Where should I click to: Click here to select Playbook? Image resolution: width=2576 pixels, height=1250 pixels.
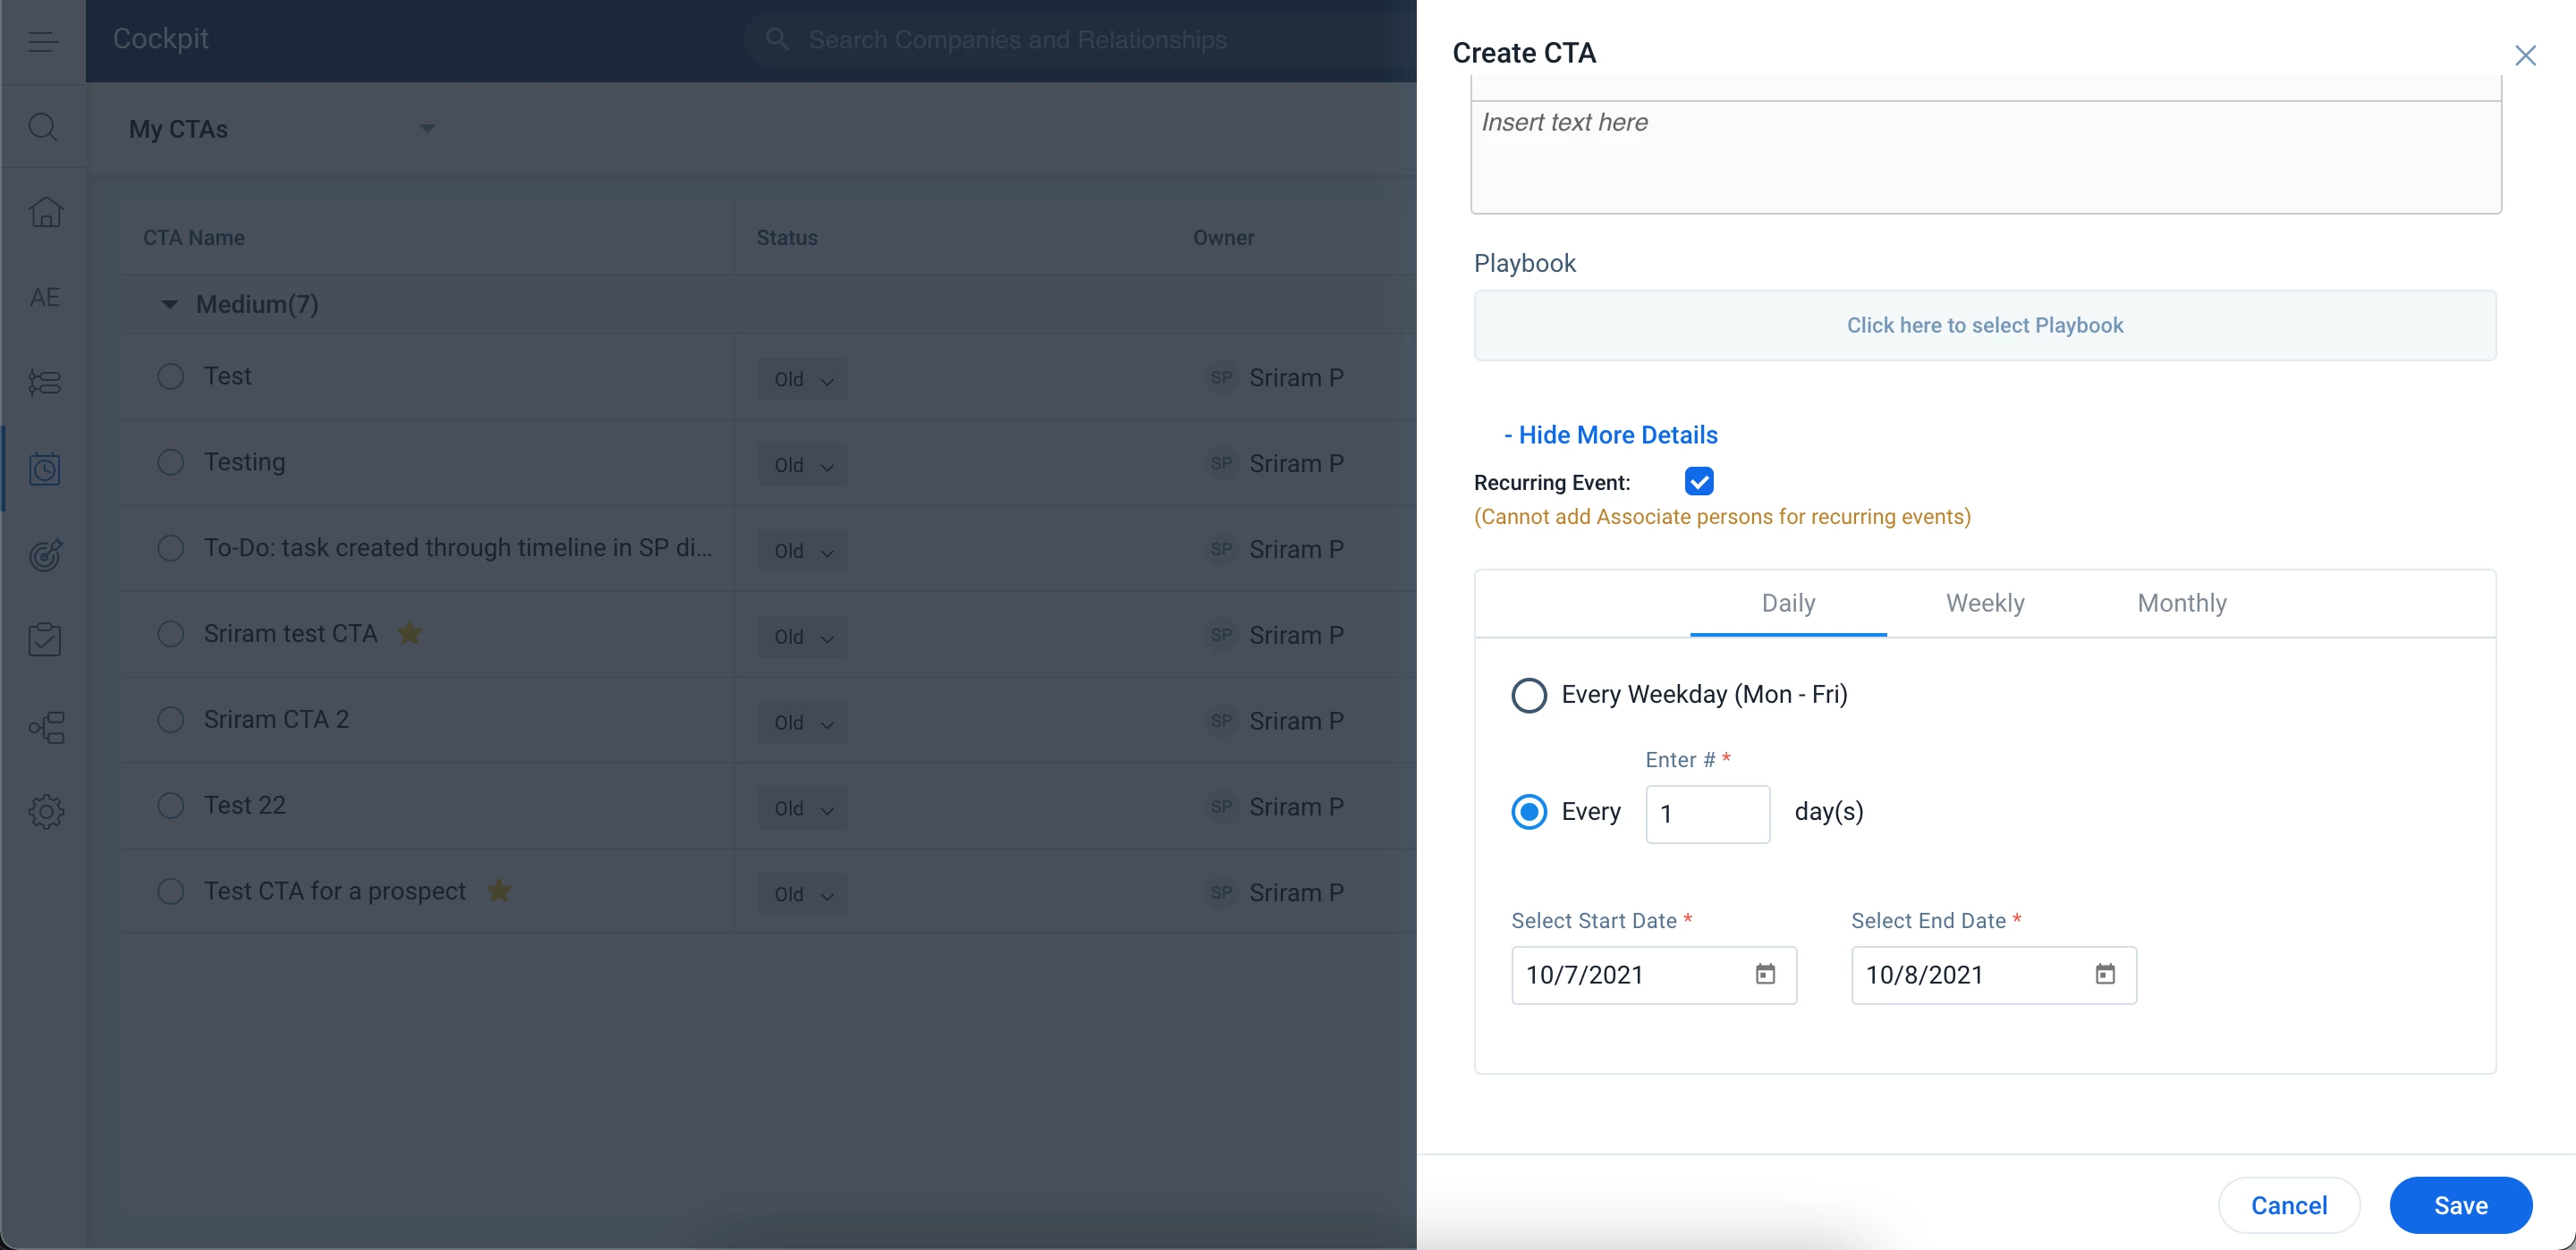(1984, 325)
